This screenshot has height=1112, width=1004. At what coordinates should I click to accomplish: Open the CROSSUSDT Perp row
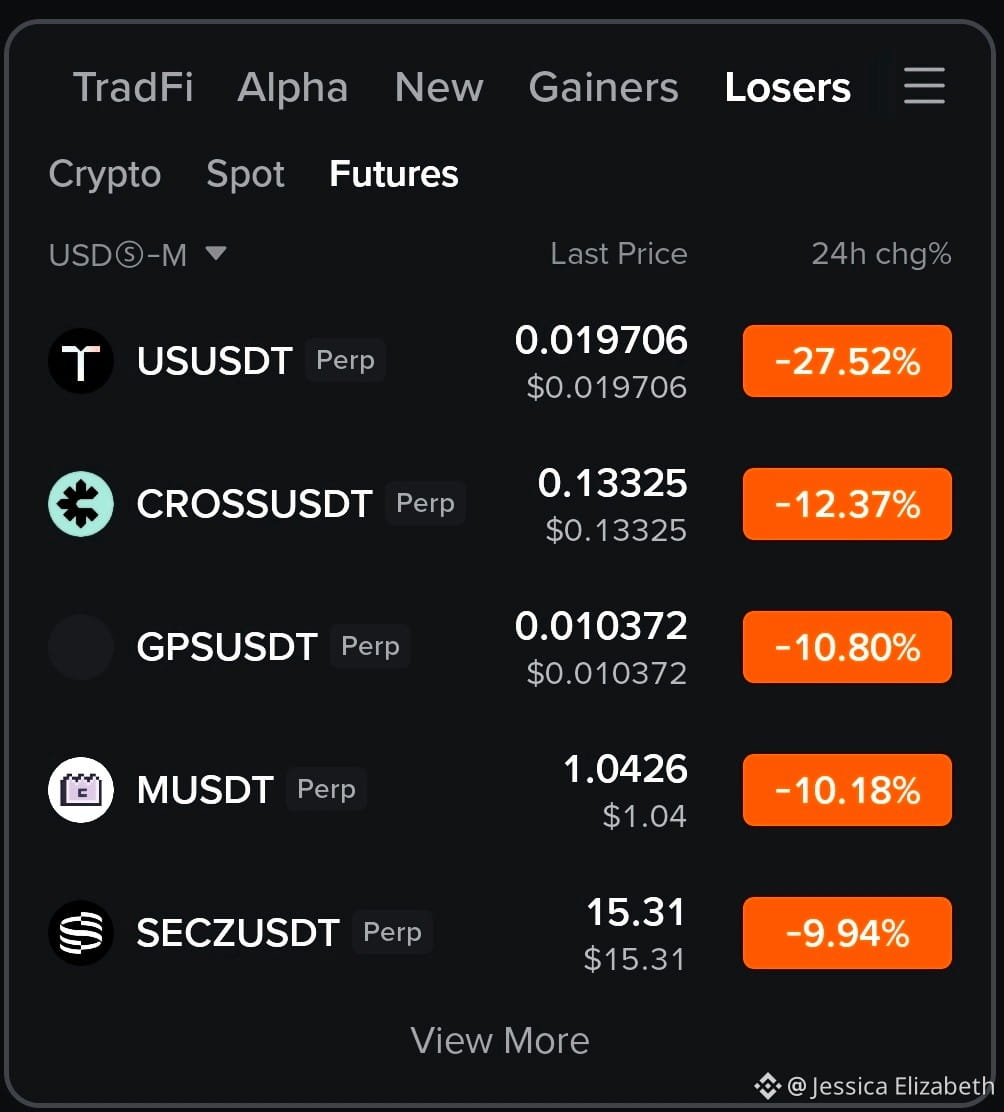[500, 504]
